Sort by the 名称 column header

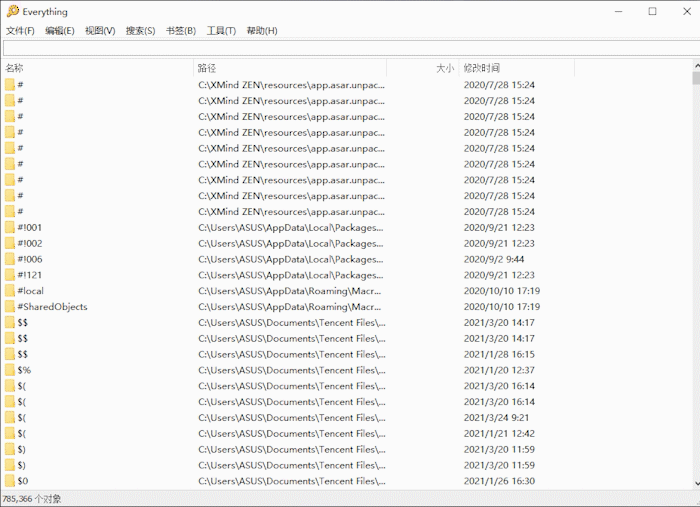pos(98,68)
